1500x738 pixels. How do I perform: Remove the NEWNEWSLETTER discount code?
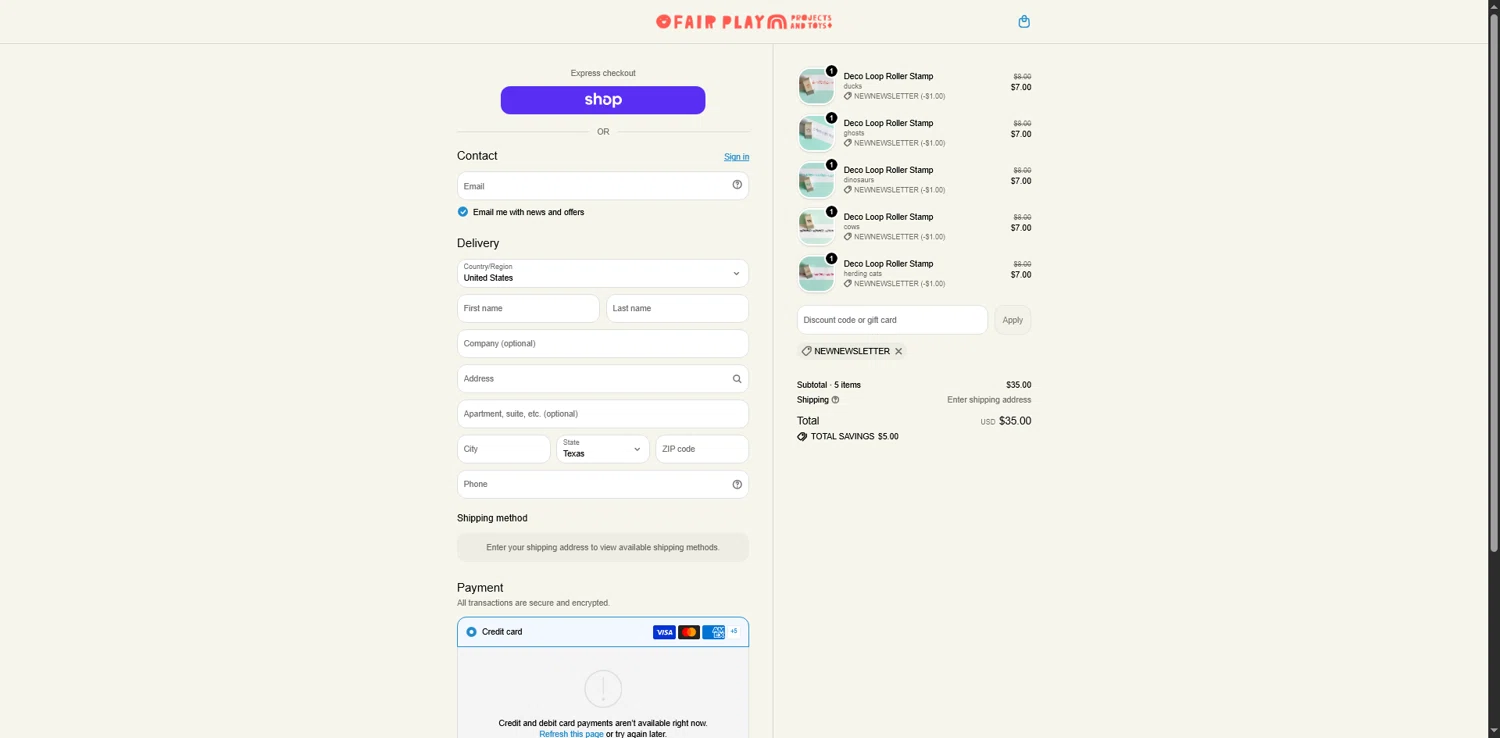tap(898, 351)
